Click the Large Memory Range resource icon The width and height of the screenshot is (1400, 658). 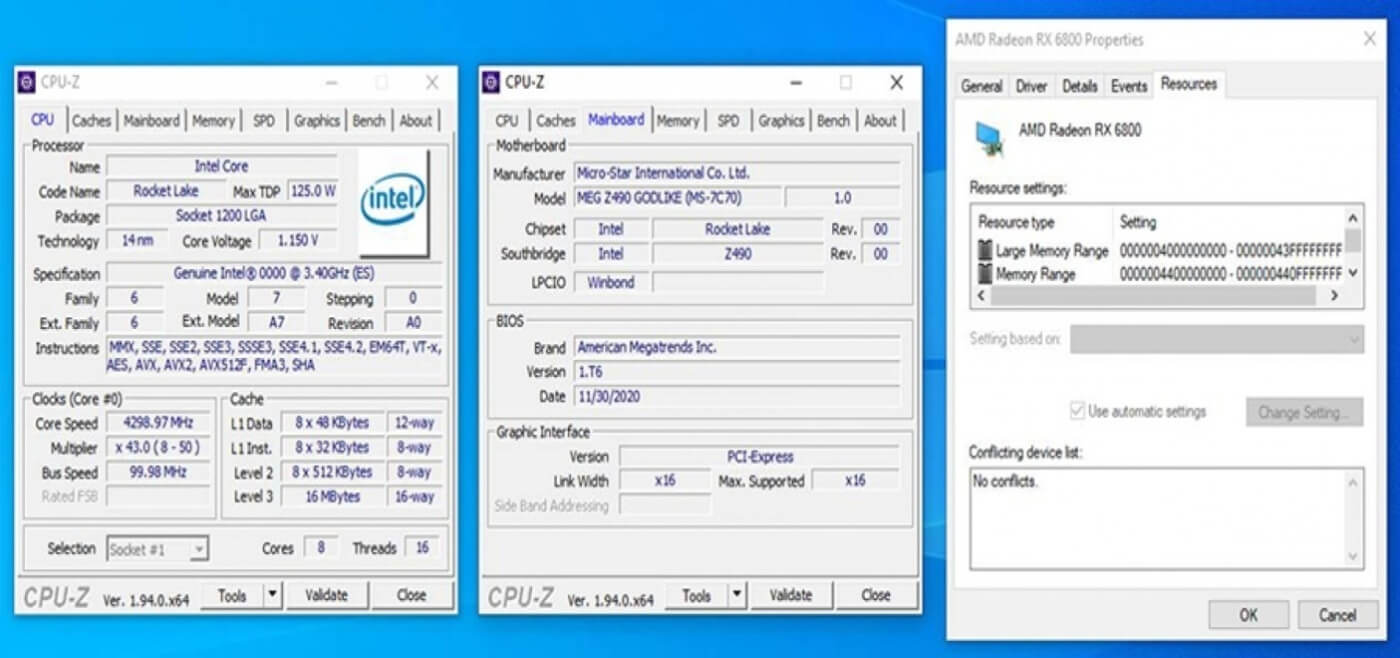pyautogui.click(x=985, y=251)
